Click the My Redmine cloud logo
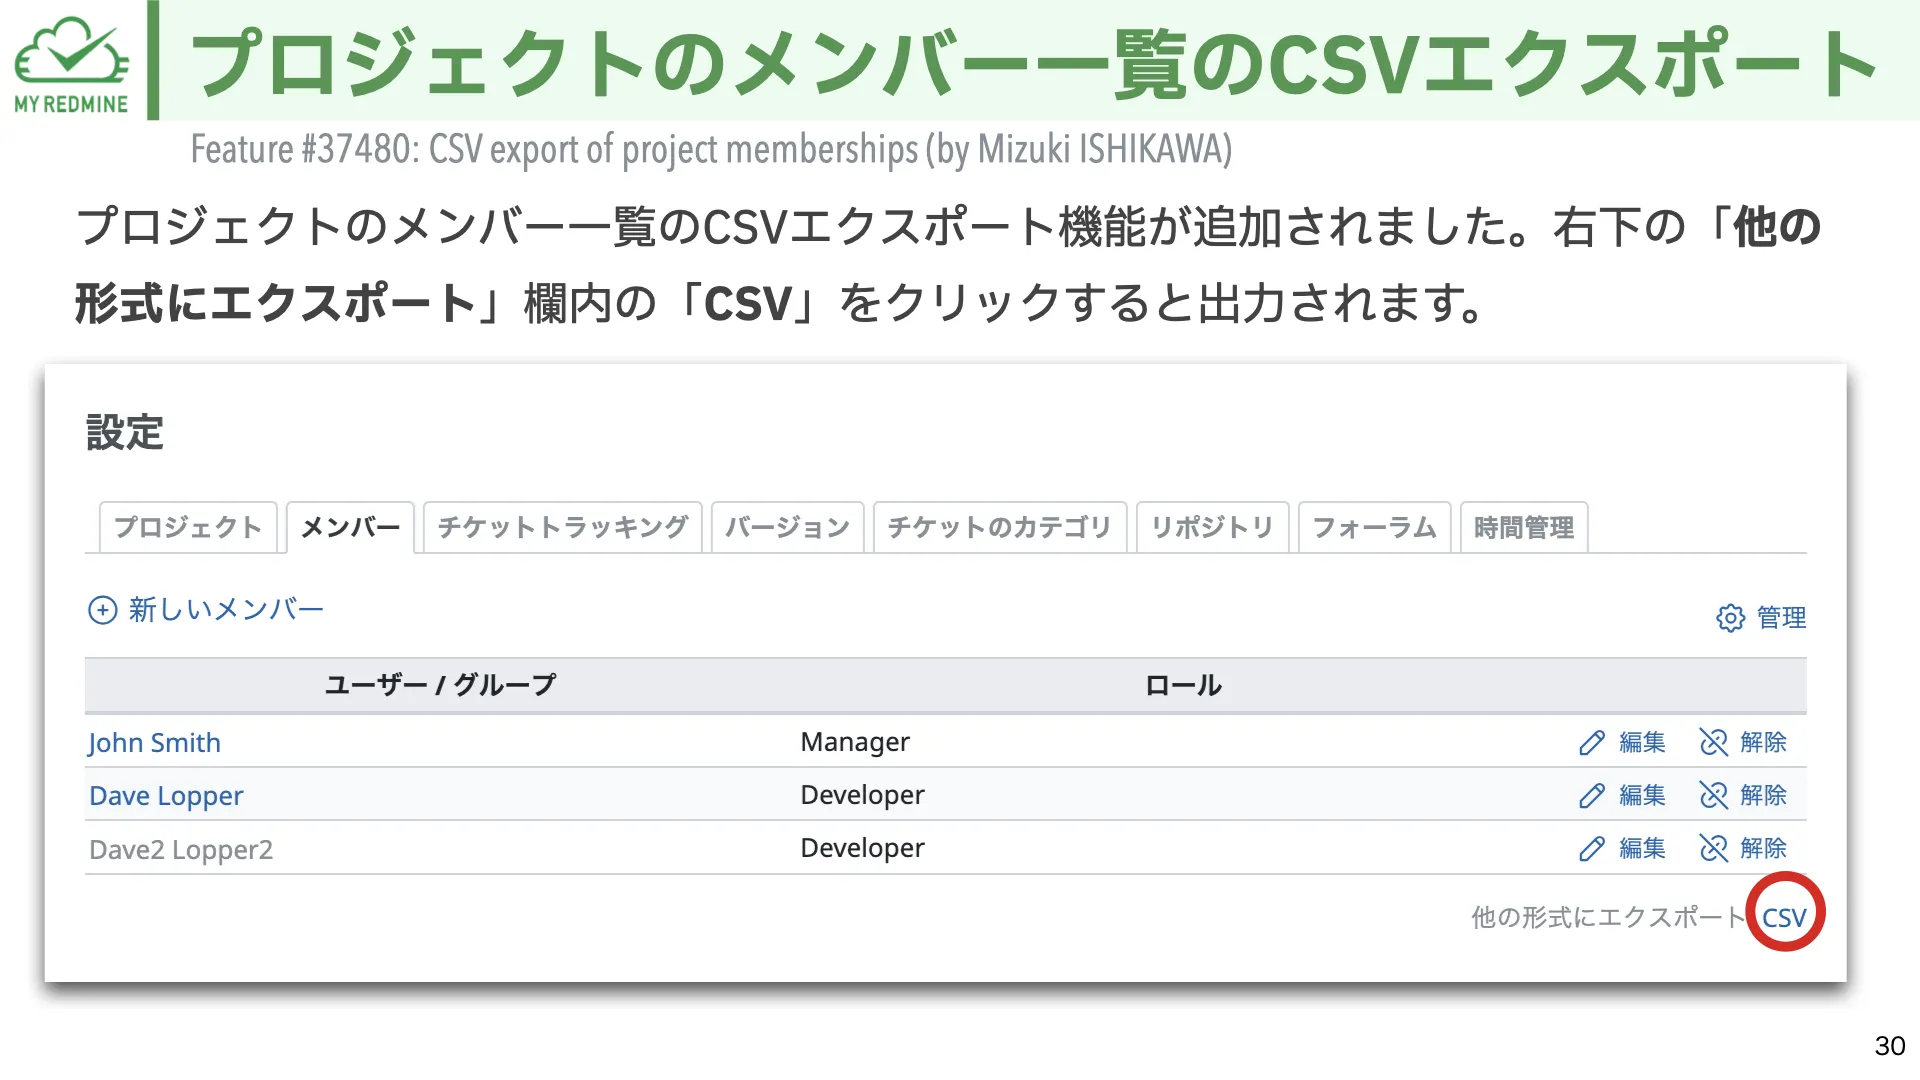This screenshot has width=1920, height=1080. (71, 64)
